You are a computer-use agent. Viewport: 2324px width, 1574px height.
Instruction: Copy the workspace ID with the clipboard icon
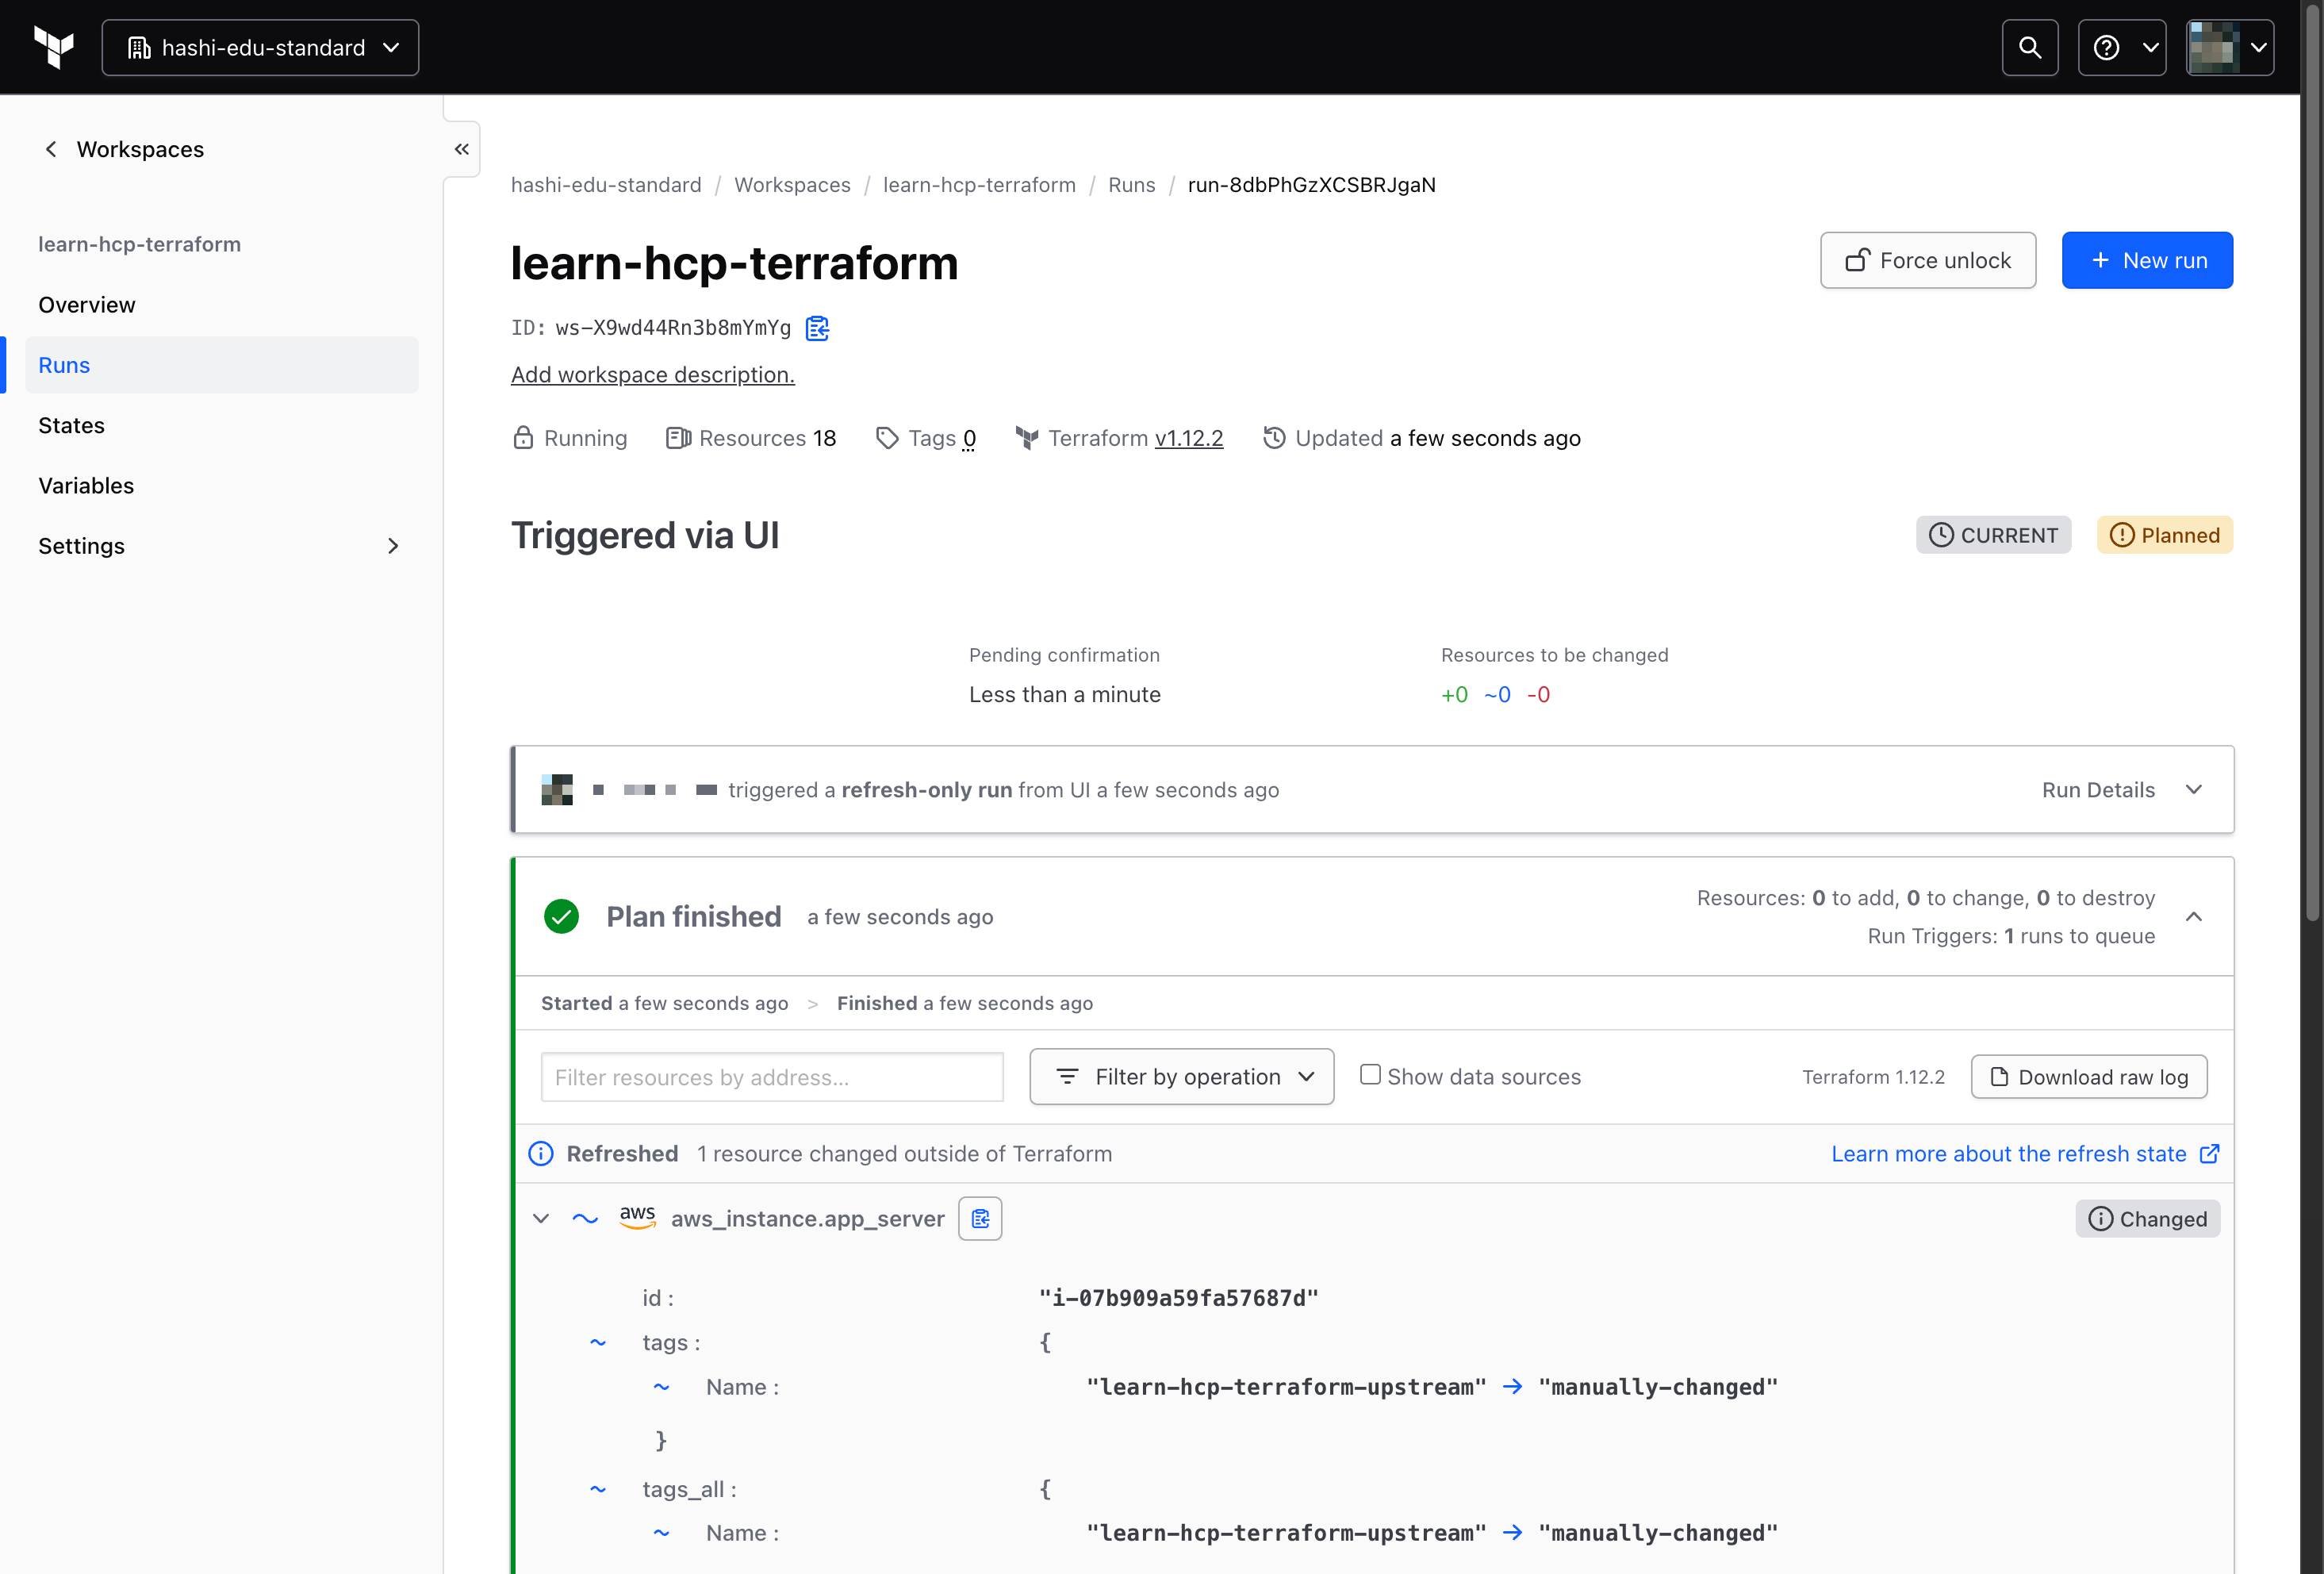point(818,328)
